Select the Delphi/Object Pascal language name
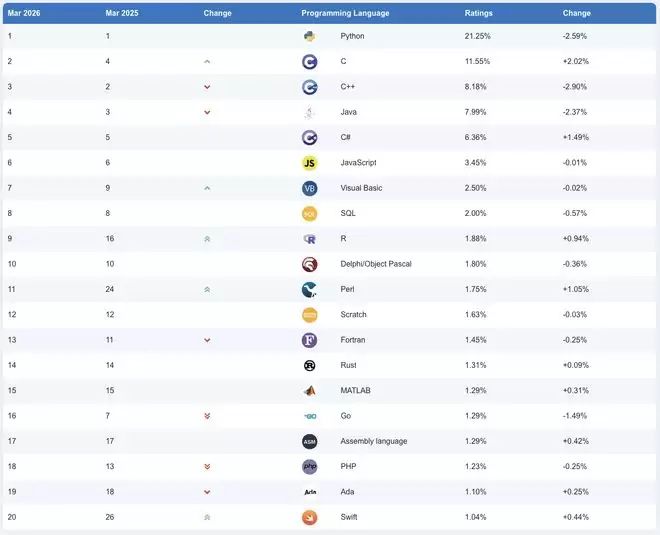This screenshot has width=660, height=535. click(x=376, y=264)
